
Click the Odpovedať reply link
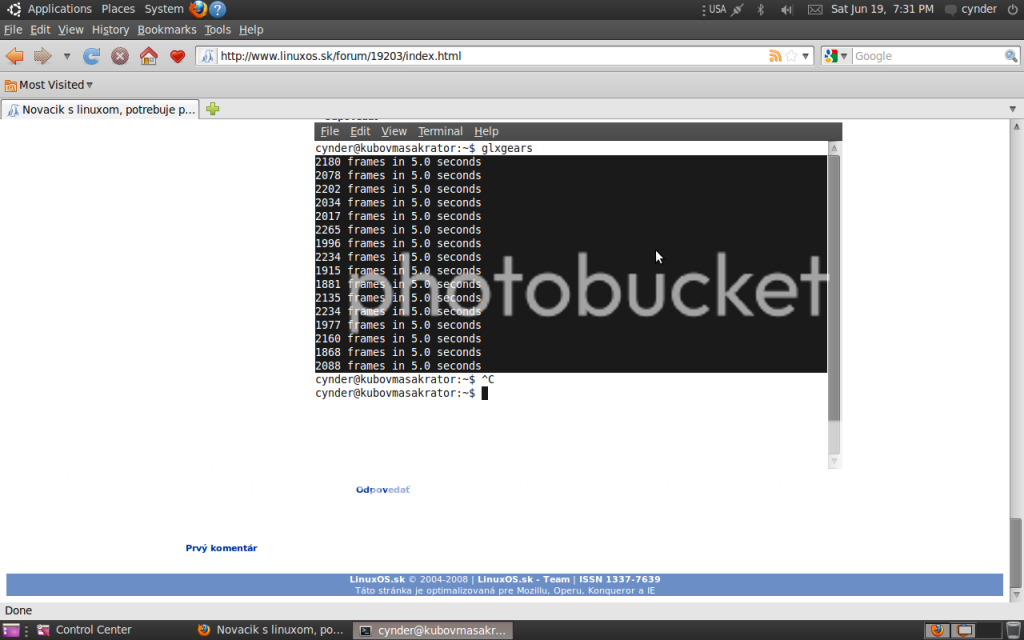[x=382, y=490]
